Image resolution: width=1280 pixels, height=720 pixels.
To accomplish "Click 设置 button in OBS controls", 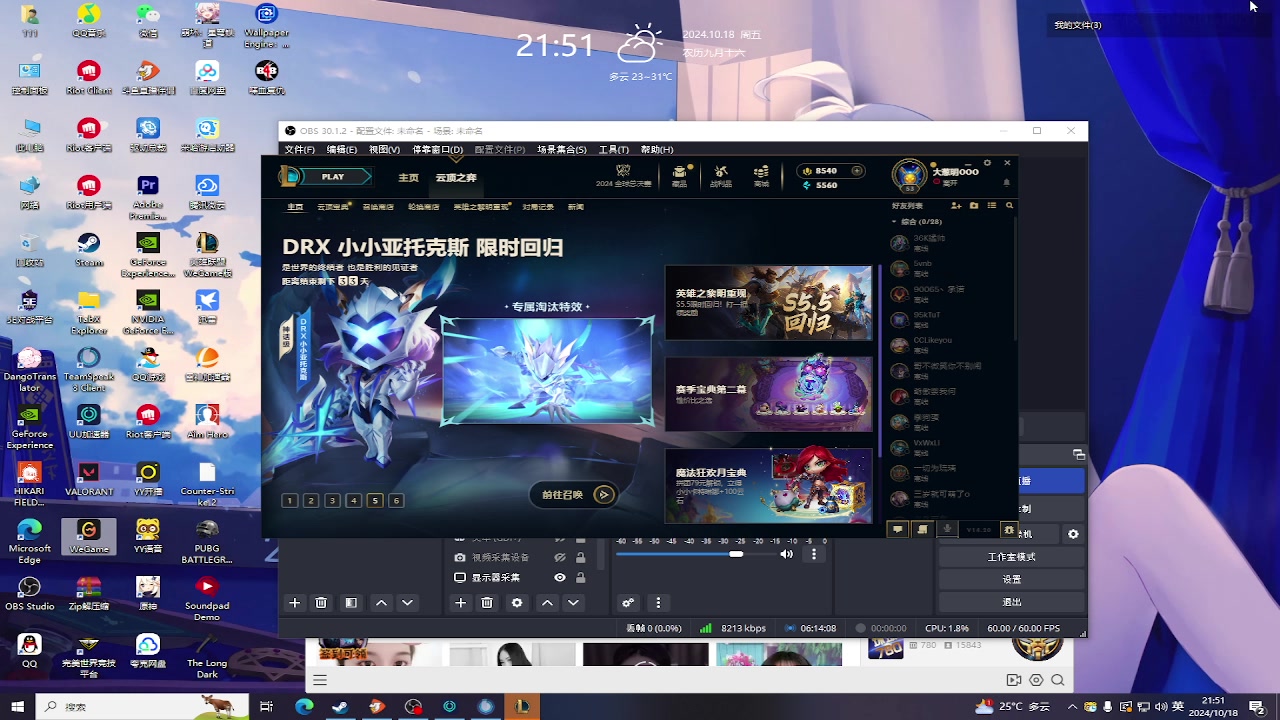I will [x=1012, y=580].
